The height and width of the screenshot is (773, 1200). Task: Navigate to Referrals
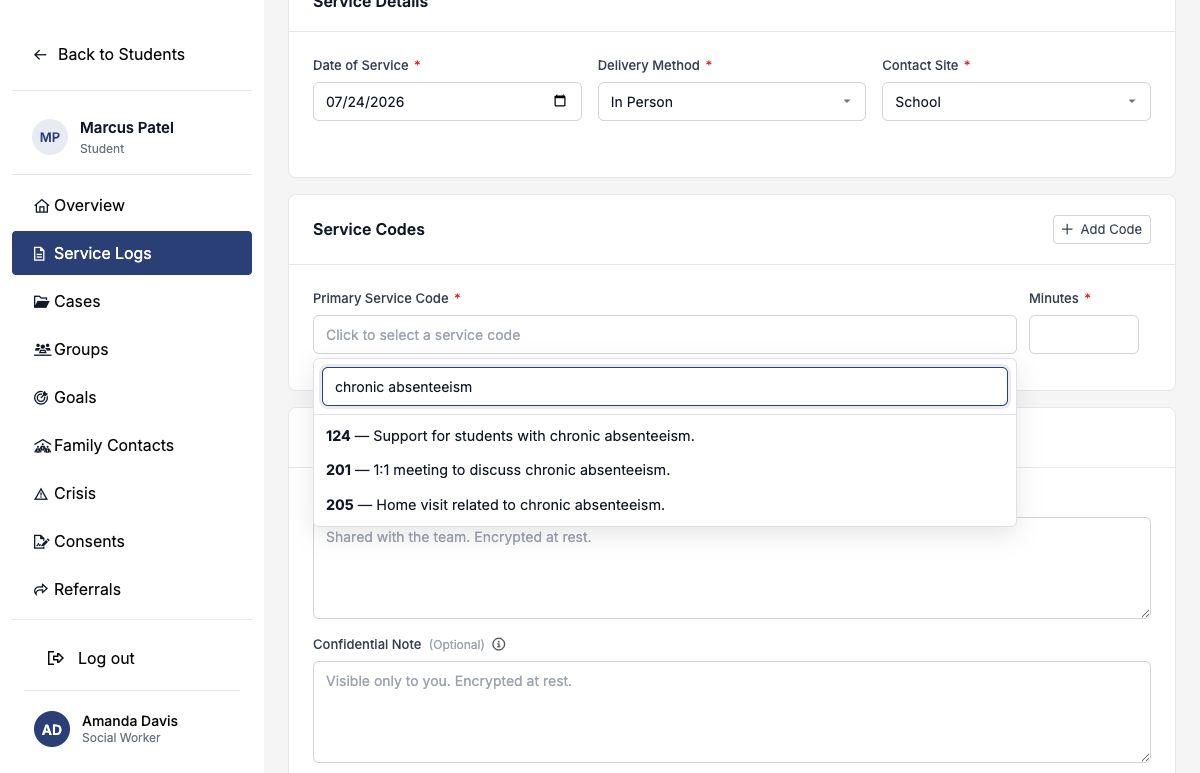click(x=132, y=589)
